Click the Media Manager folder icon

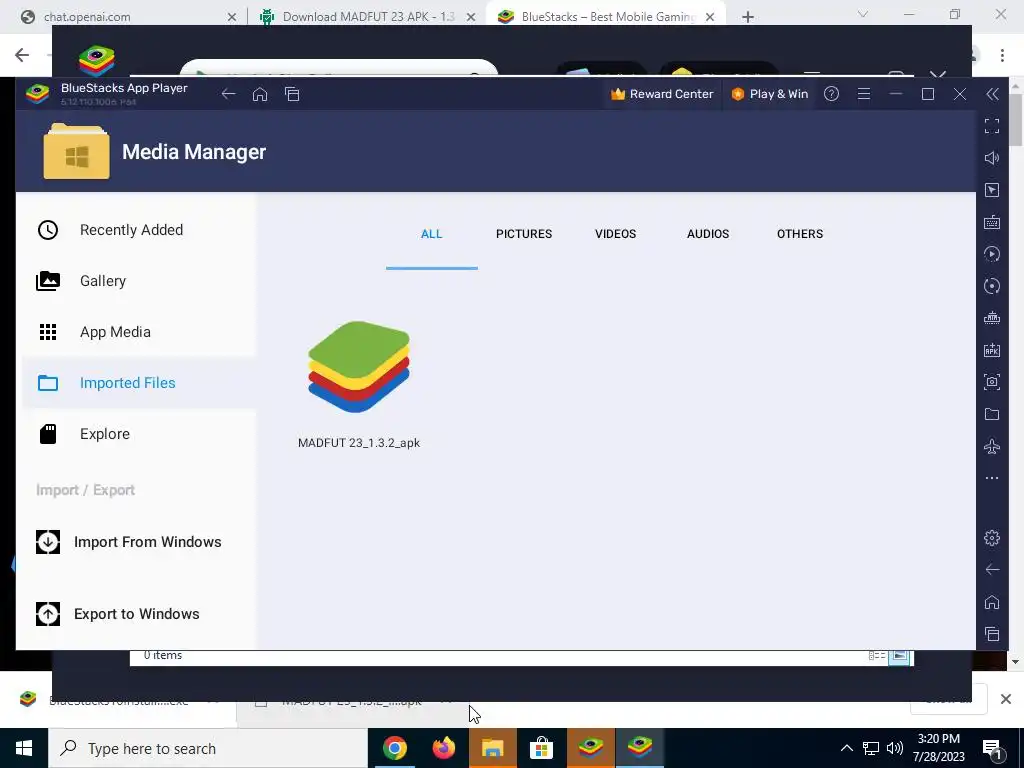[x=76, y=151]
